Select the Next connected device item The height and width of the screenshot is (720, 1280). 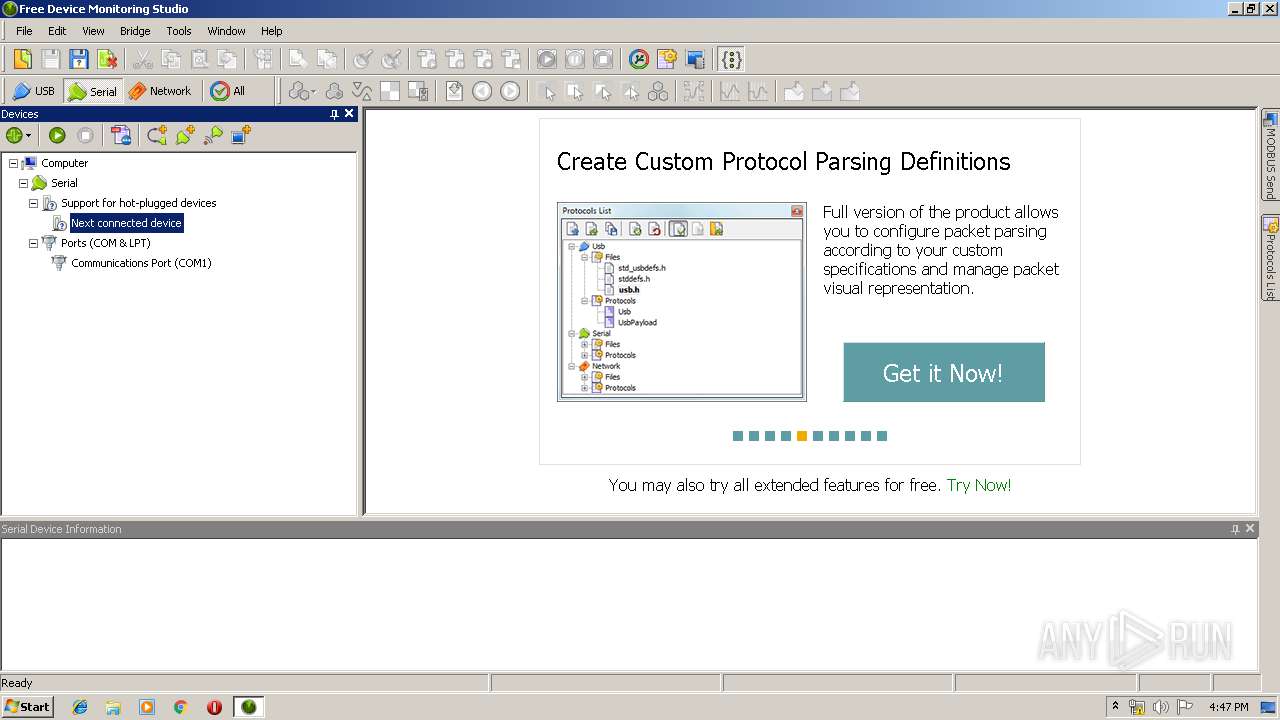click(126, 223)
